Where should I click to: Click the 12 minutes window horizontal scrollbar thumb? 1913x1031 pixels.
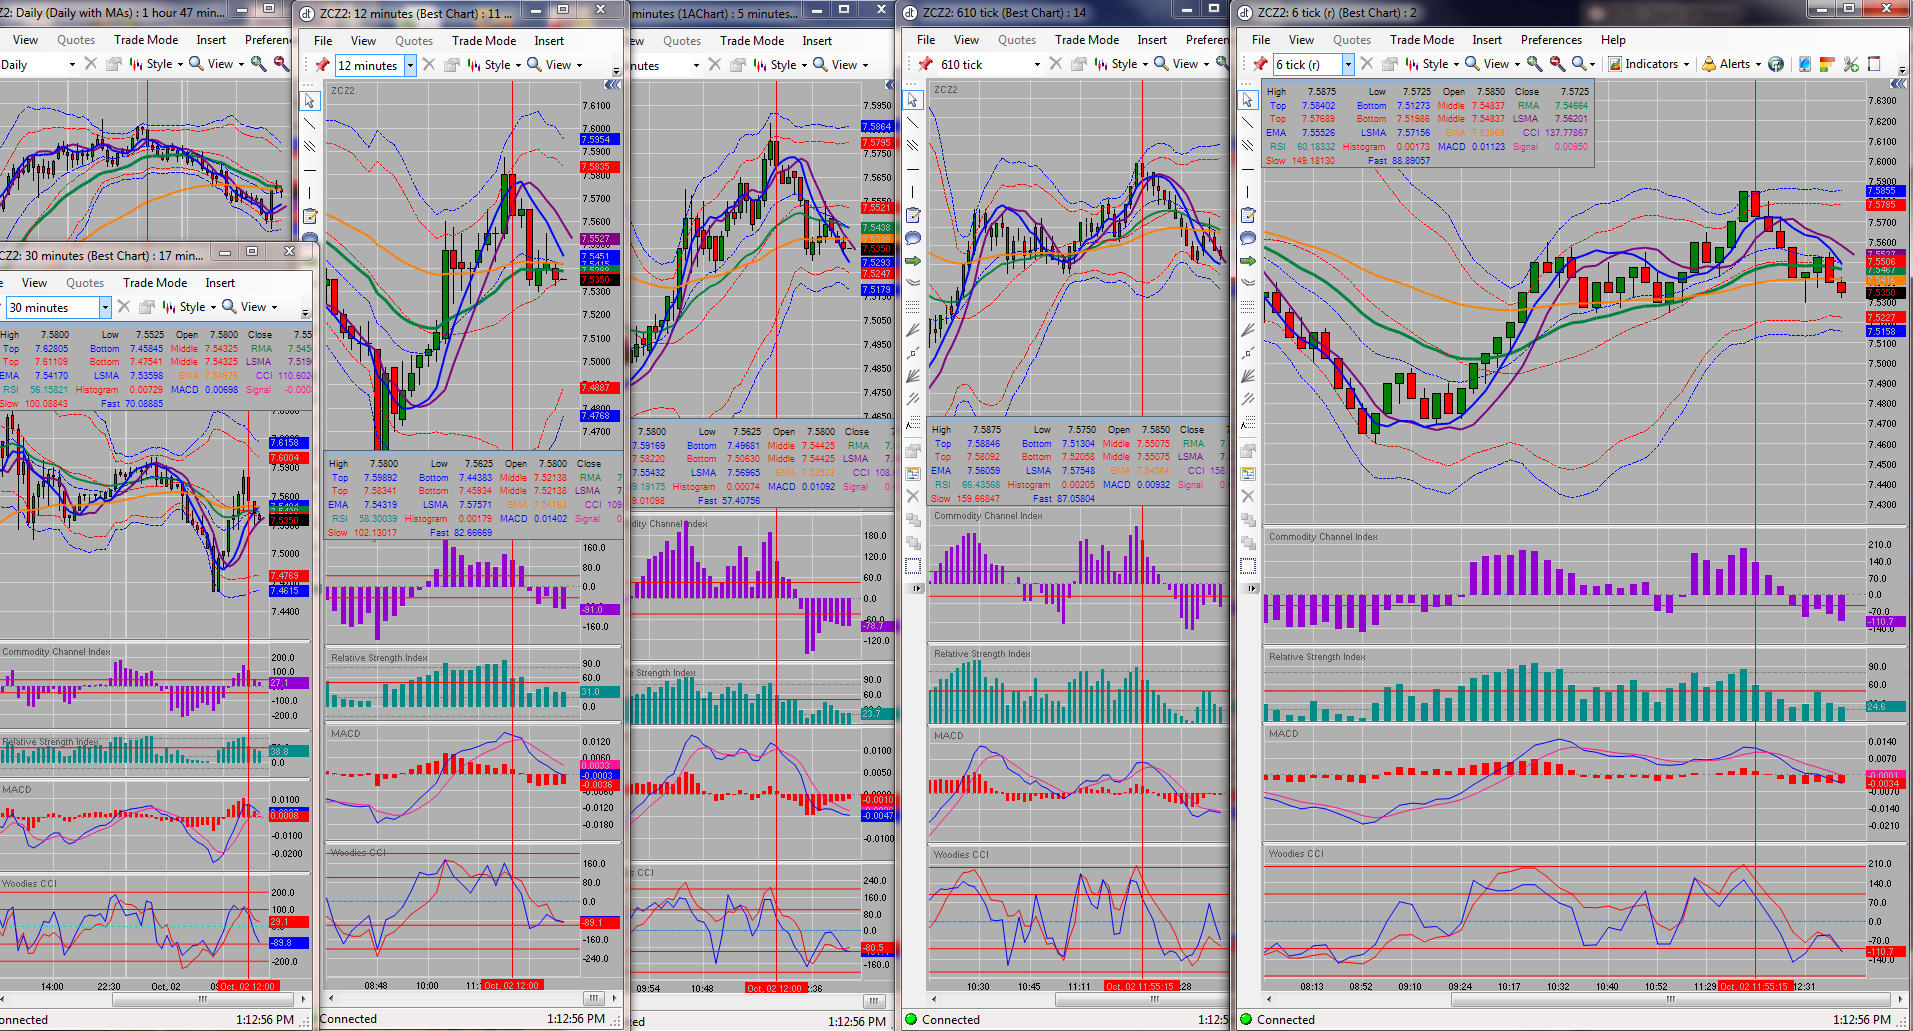(x=593, y=998)
